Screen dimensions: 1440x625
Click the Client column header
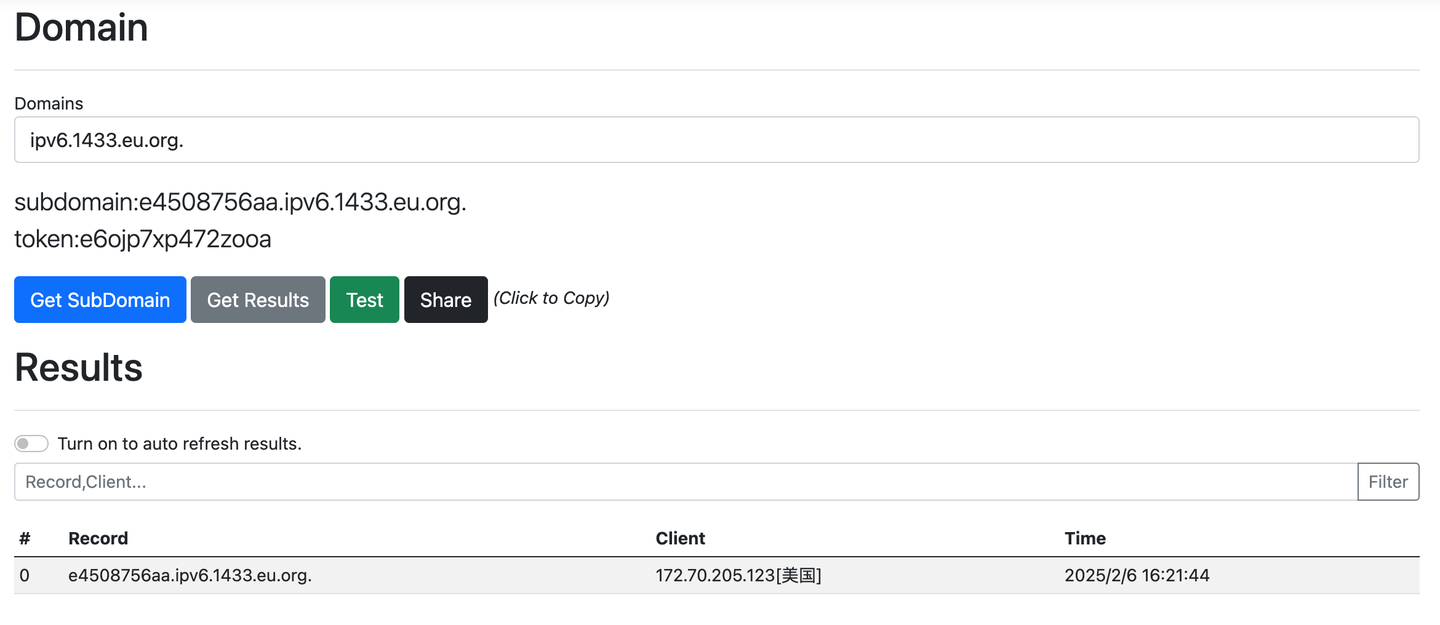[x=680, y=538]
